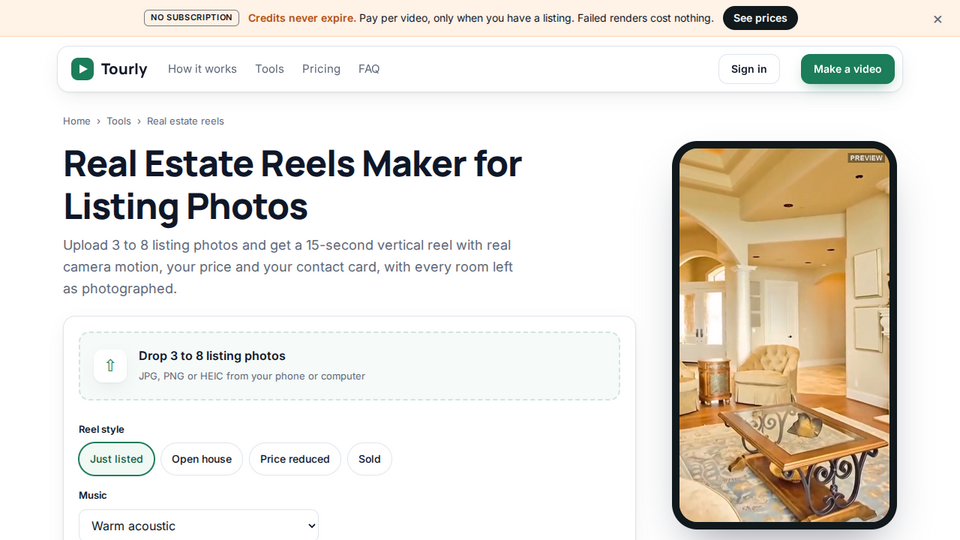960x540 pixels.
Task: Go to Pricing in the navbar
Action: click(321, 69)
